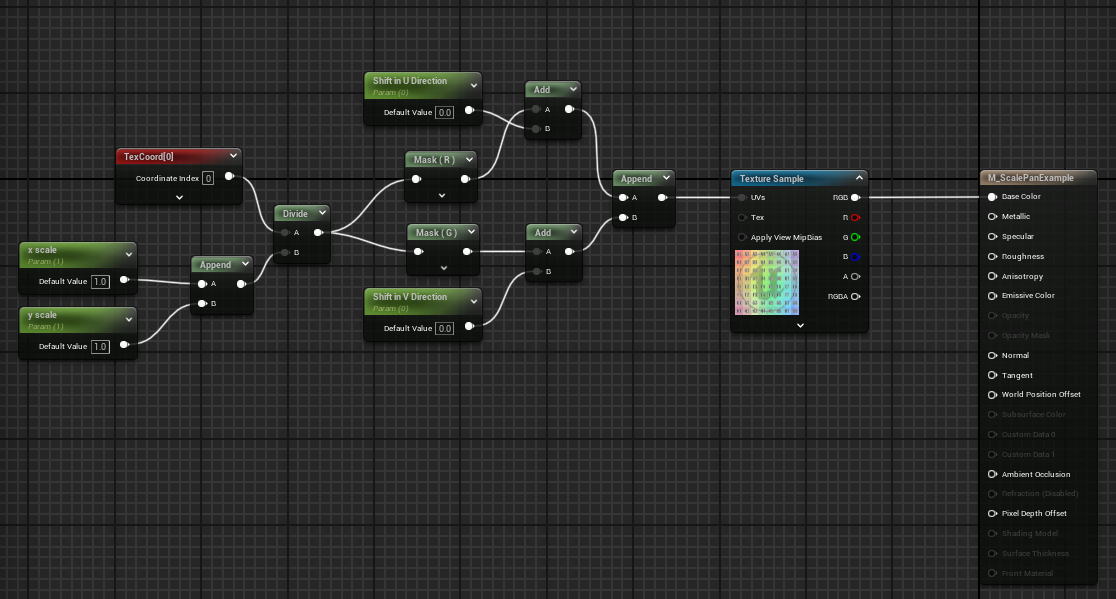Click the Base Color input pin

pos(992,197)
